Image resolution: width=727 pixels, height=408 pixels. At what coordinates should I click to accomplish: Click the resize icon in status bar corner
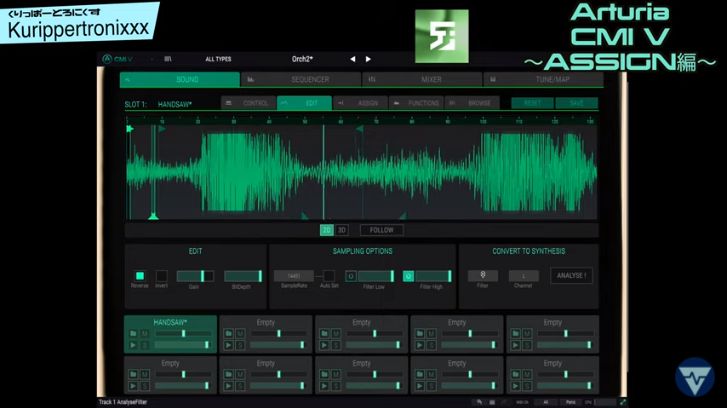click(623, 402)
